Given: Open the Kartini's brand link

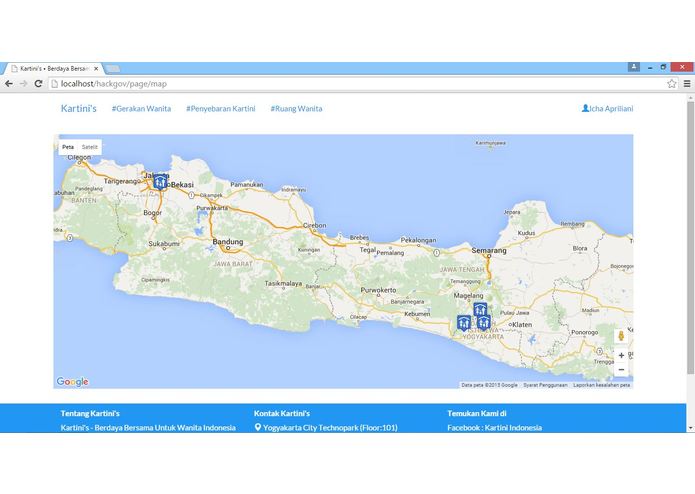Looking at the screenshot, I should 78,109.
